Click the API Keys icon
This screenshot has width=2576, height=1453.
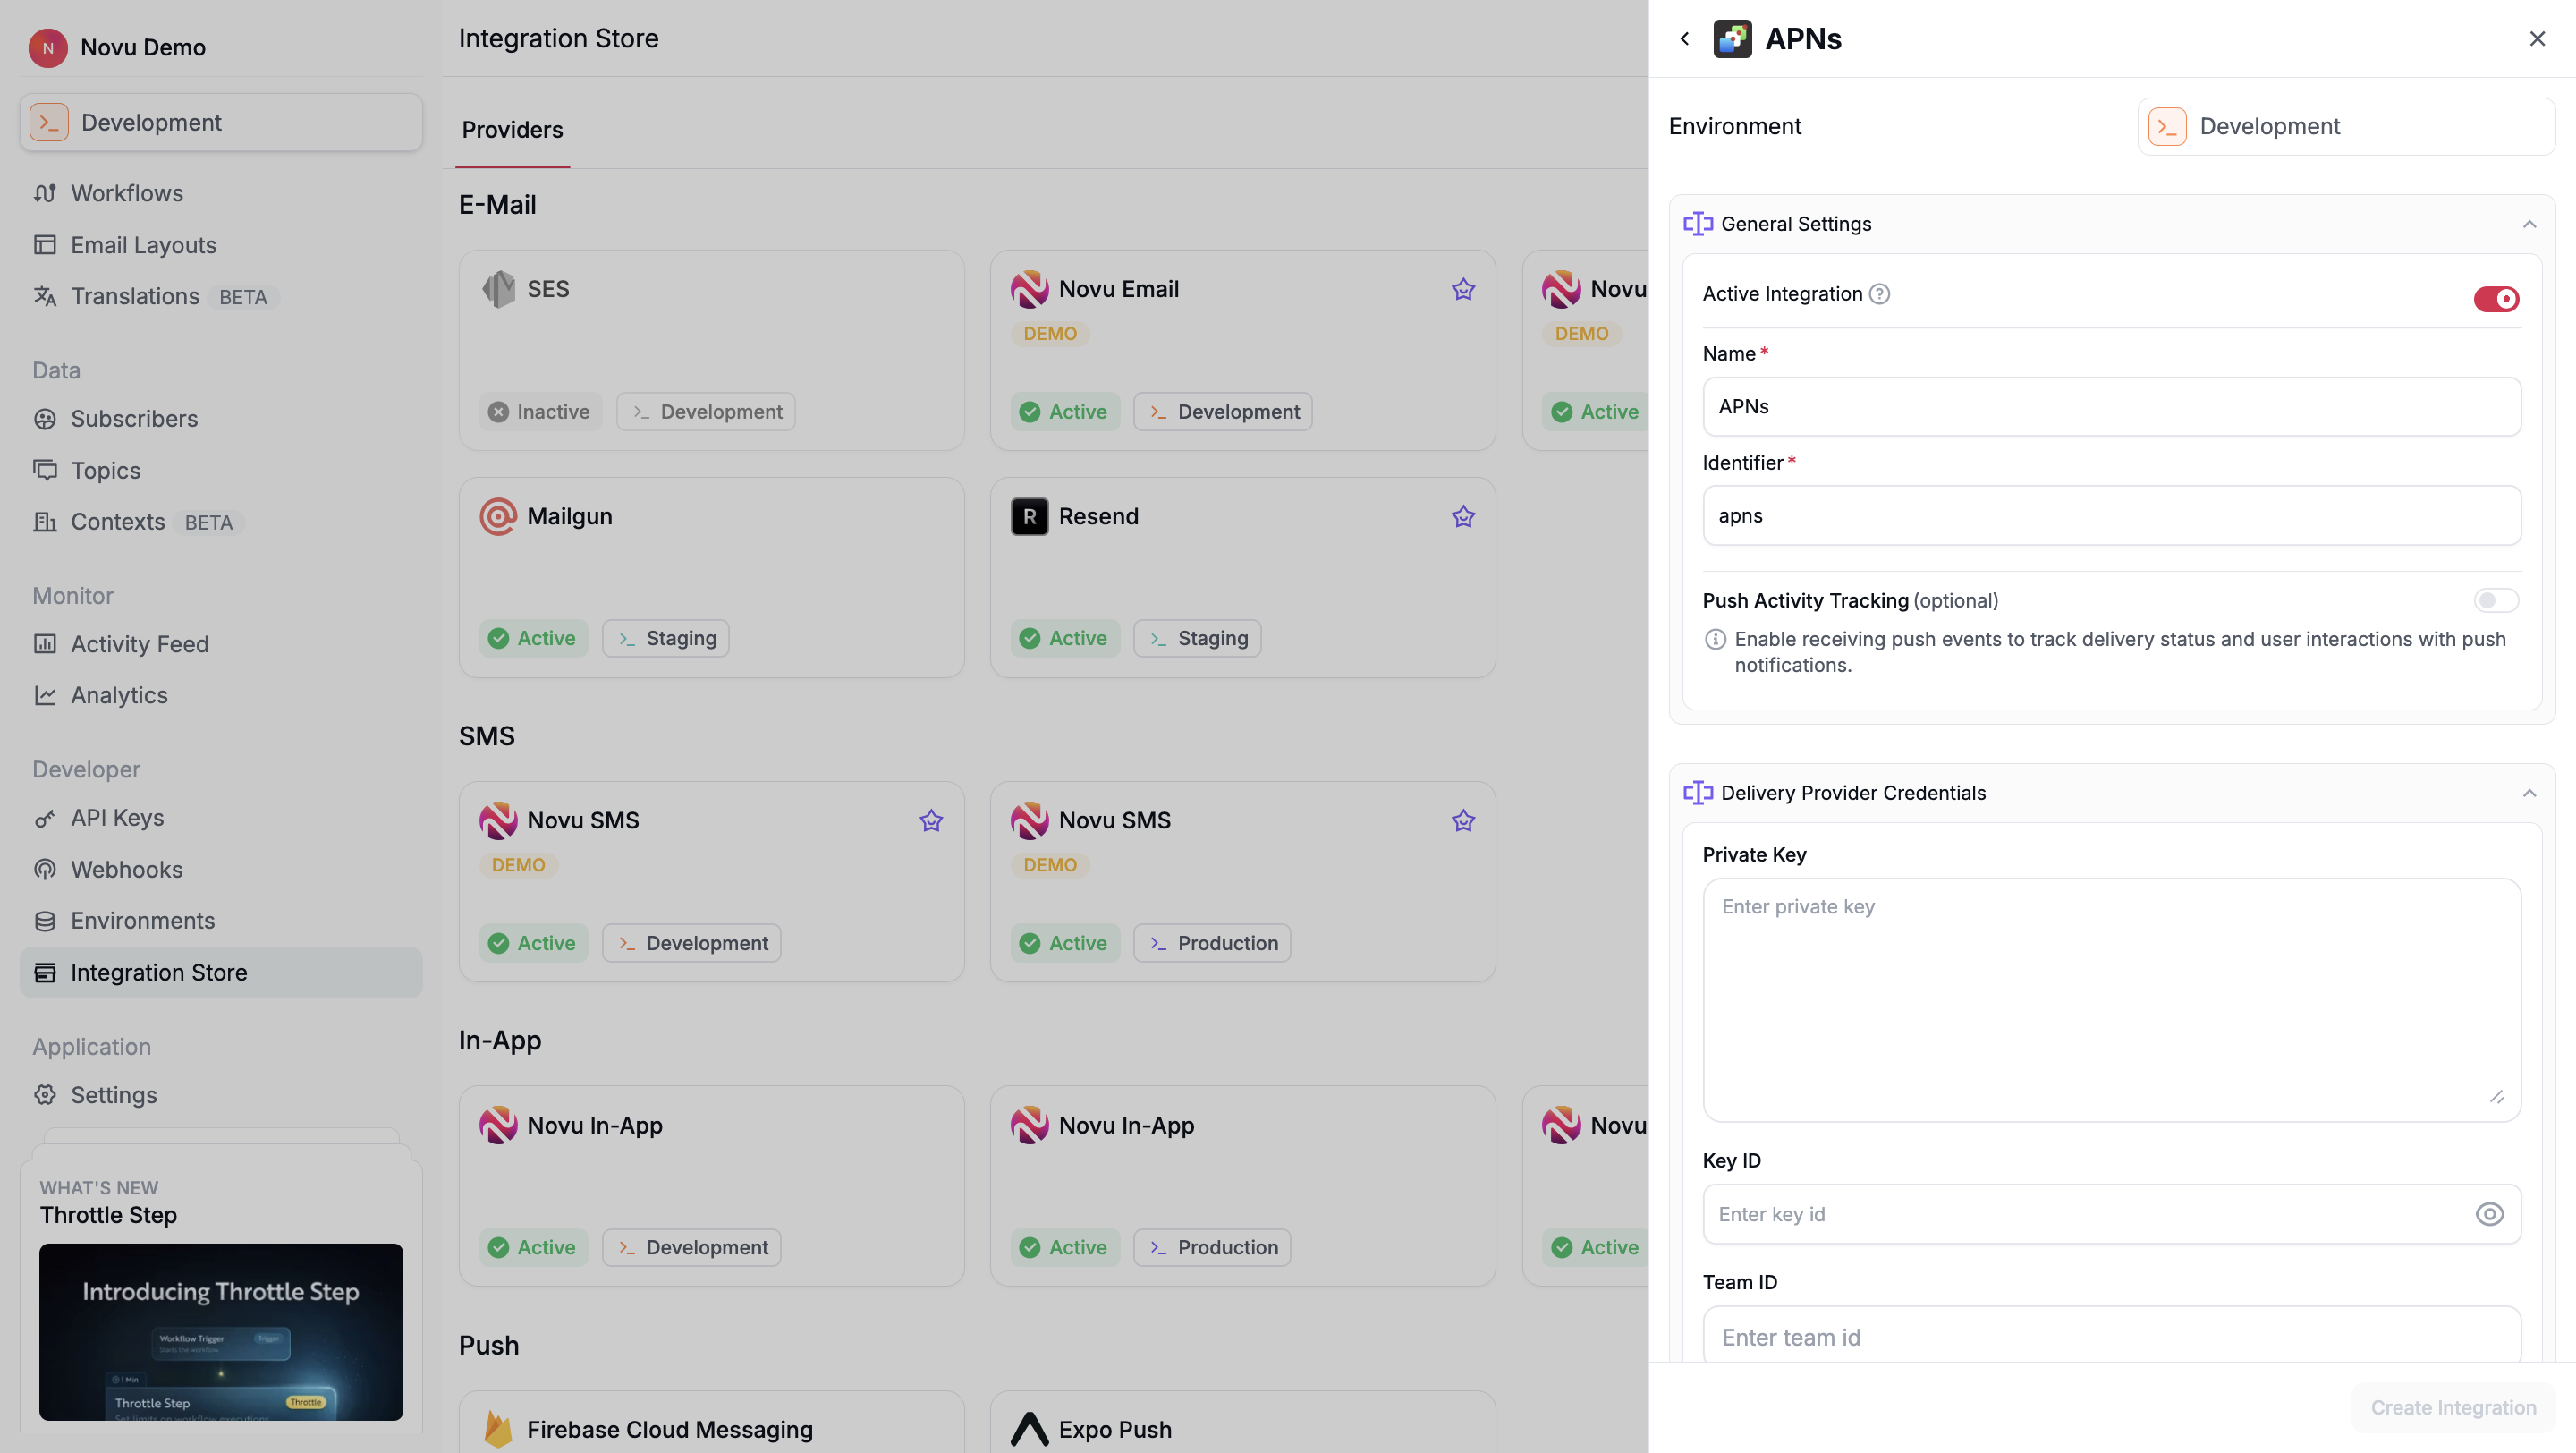47,817
